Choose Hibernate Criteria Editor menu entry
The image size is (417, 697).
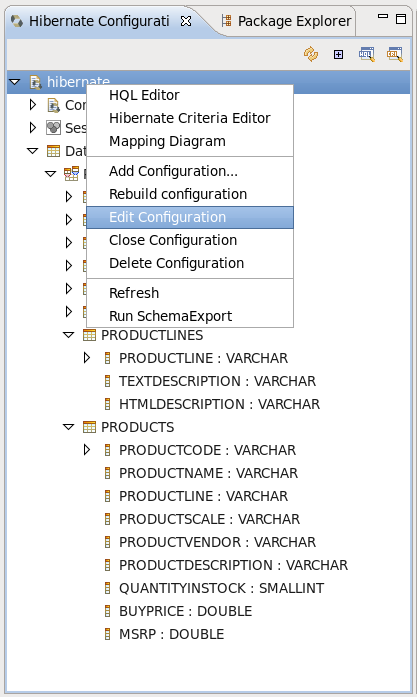[x=190, y=118]
